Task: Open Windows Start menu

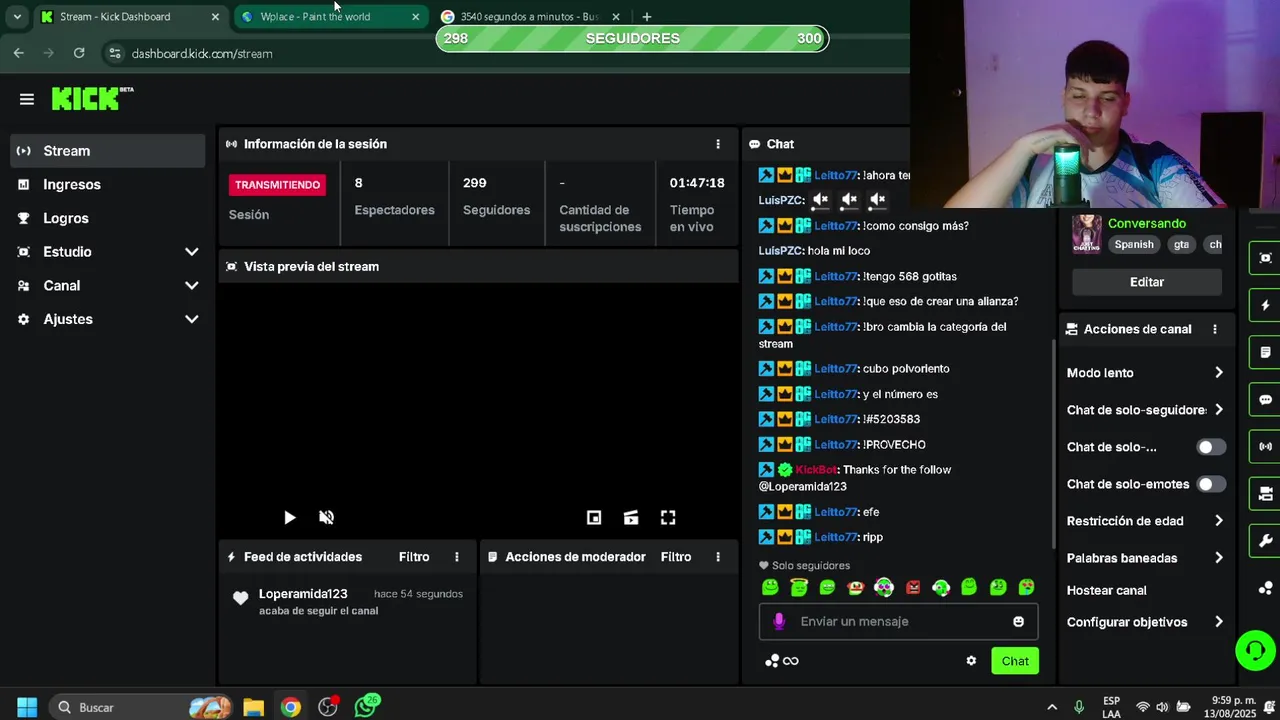Action: (27, 707)
